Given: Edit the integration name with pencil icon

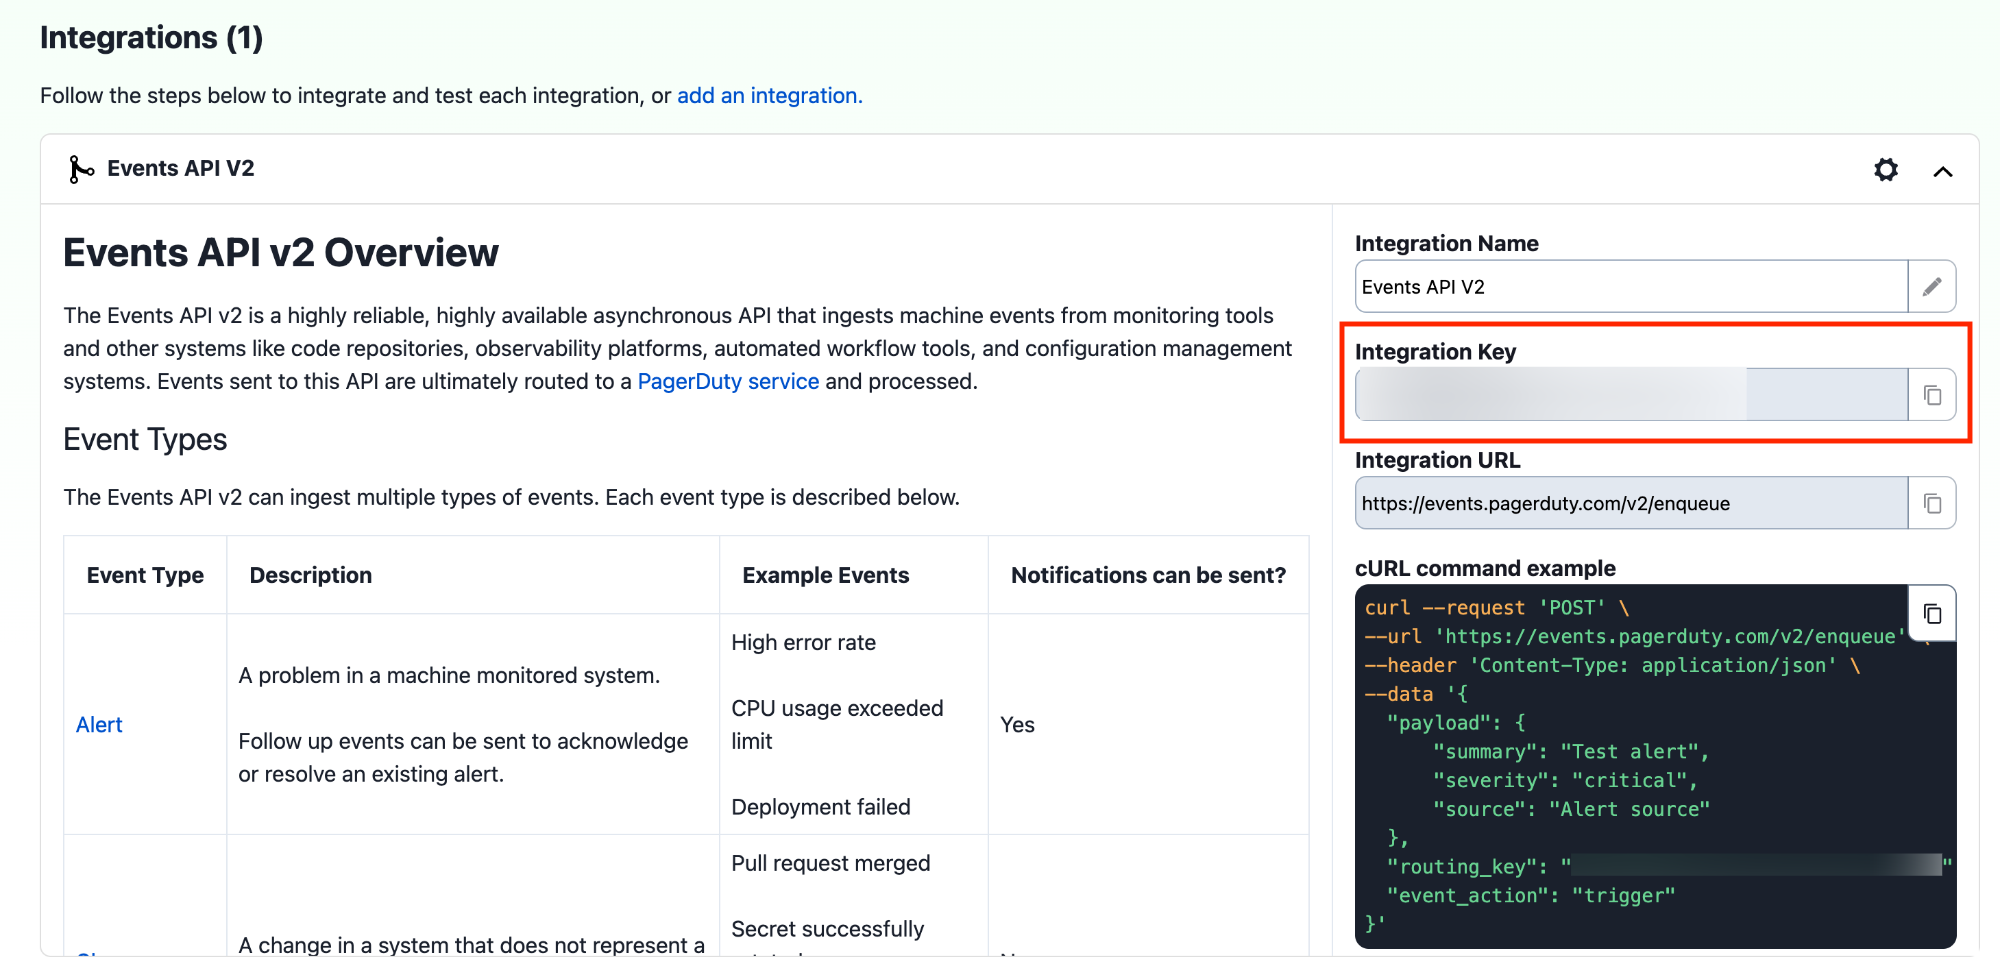Looking at the screenshot, I should [x=1932, y=287].
